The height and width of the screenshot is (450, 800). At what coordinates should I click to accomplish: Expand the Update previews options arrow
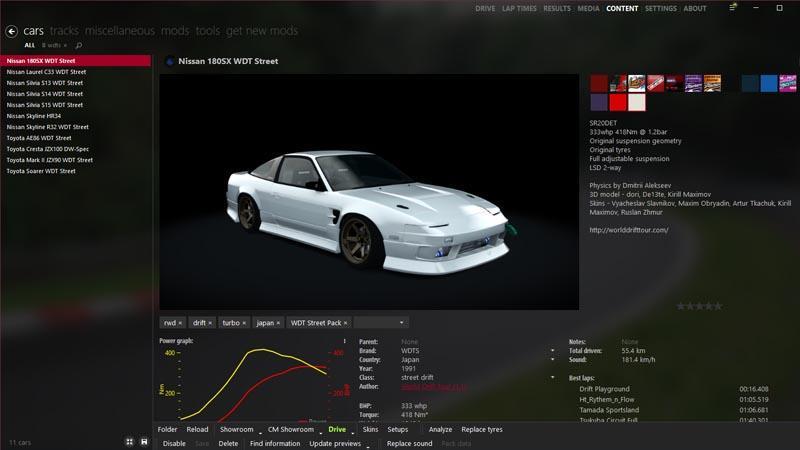click(x=368, y=445)
